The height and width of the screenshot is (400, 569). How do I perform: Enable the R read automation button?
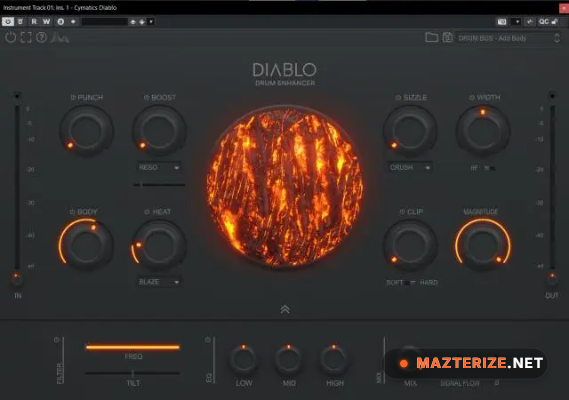[34, 22]
